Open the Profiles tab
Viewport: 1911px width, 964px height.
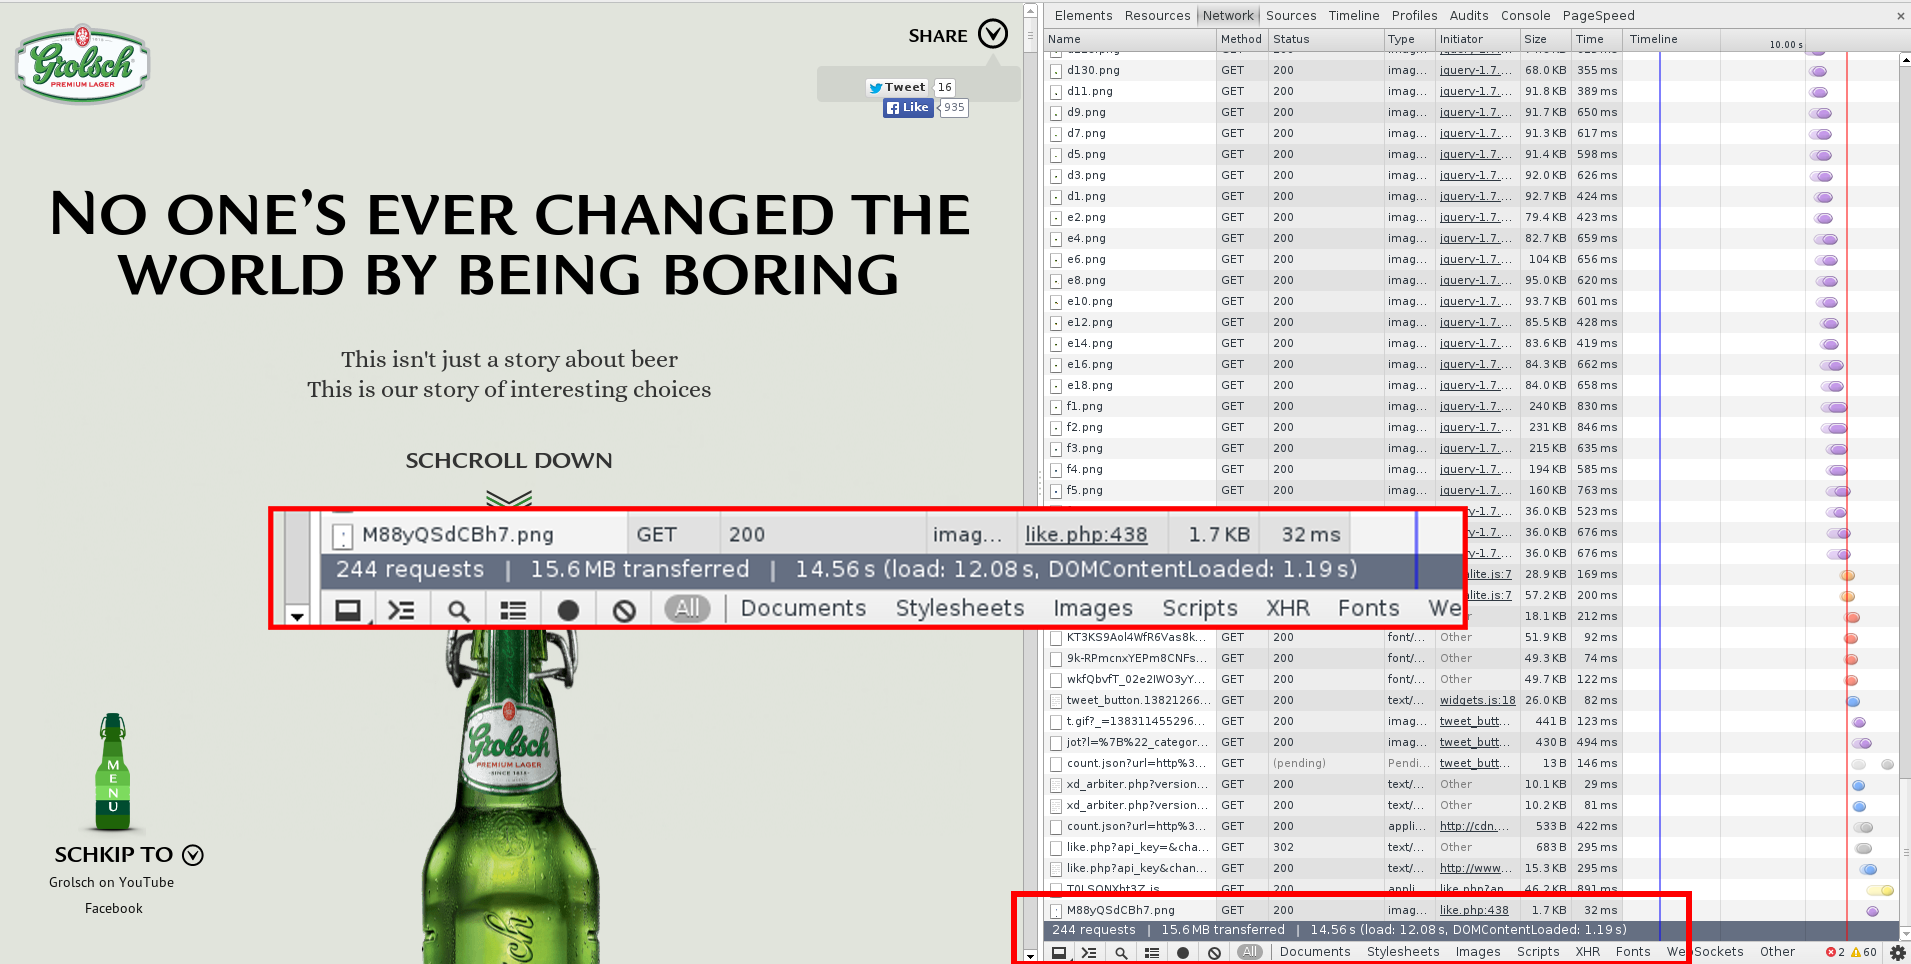pyautogui.click(x=1414, y=16)
